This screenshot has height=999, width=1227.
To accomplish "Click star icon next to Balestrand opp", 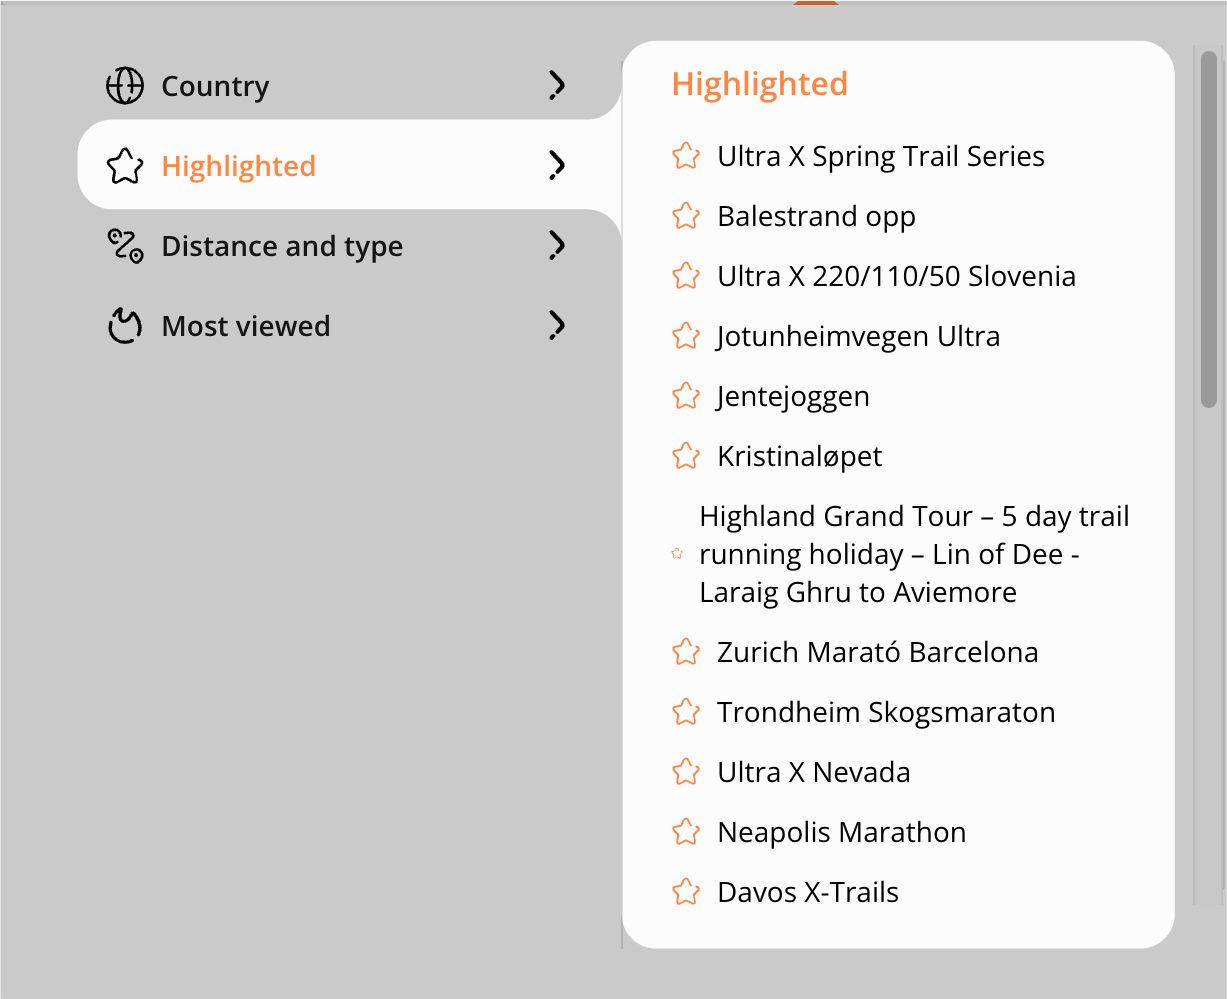I will point(686,216).
